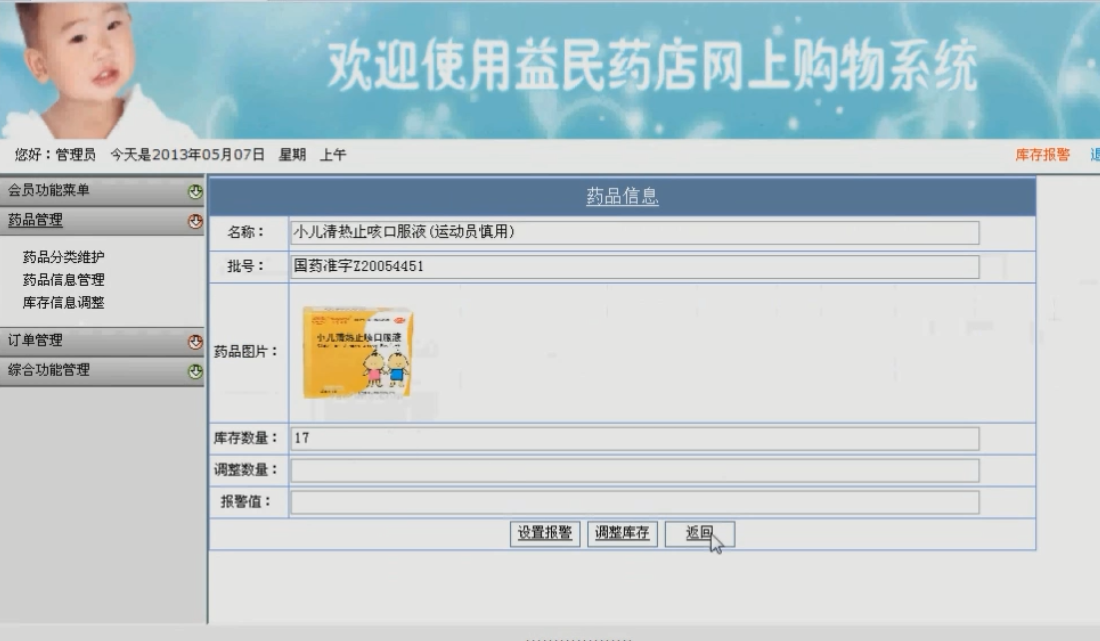Viewport: 1100px width, 641px height.
Task: Click the medicine box product image
Action: [x=358, y=352]
